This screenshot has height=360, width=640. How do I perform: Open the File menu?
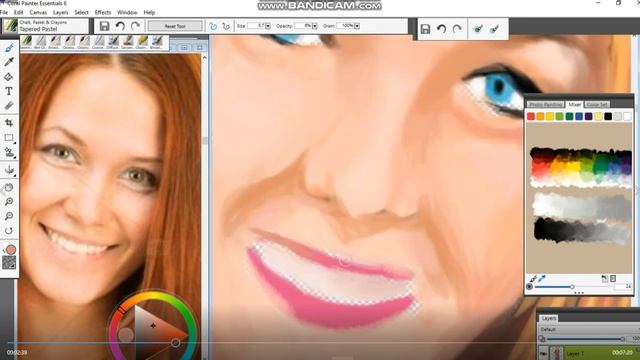click(x=4, y=13)
